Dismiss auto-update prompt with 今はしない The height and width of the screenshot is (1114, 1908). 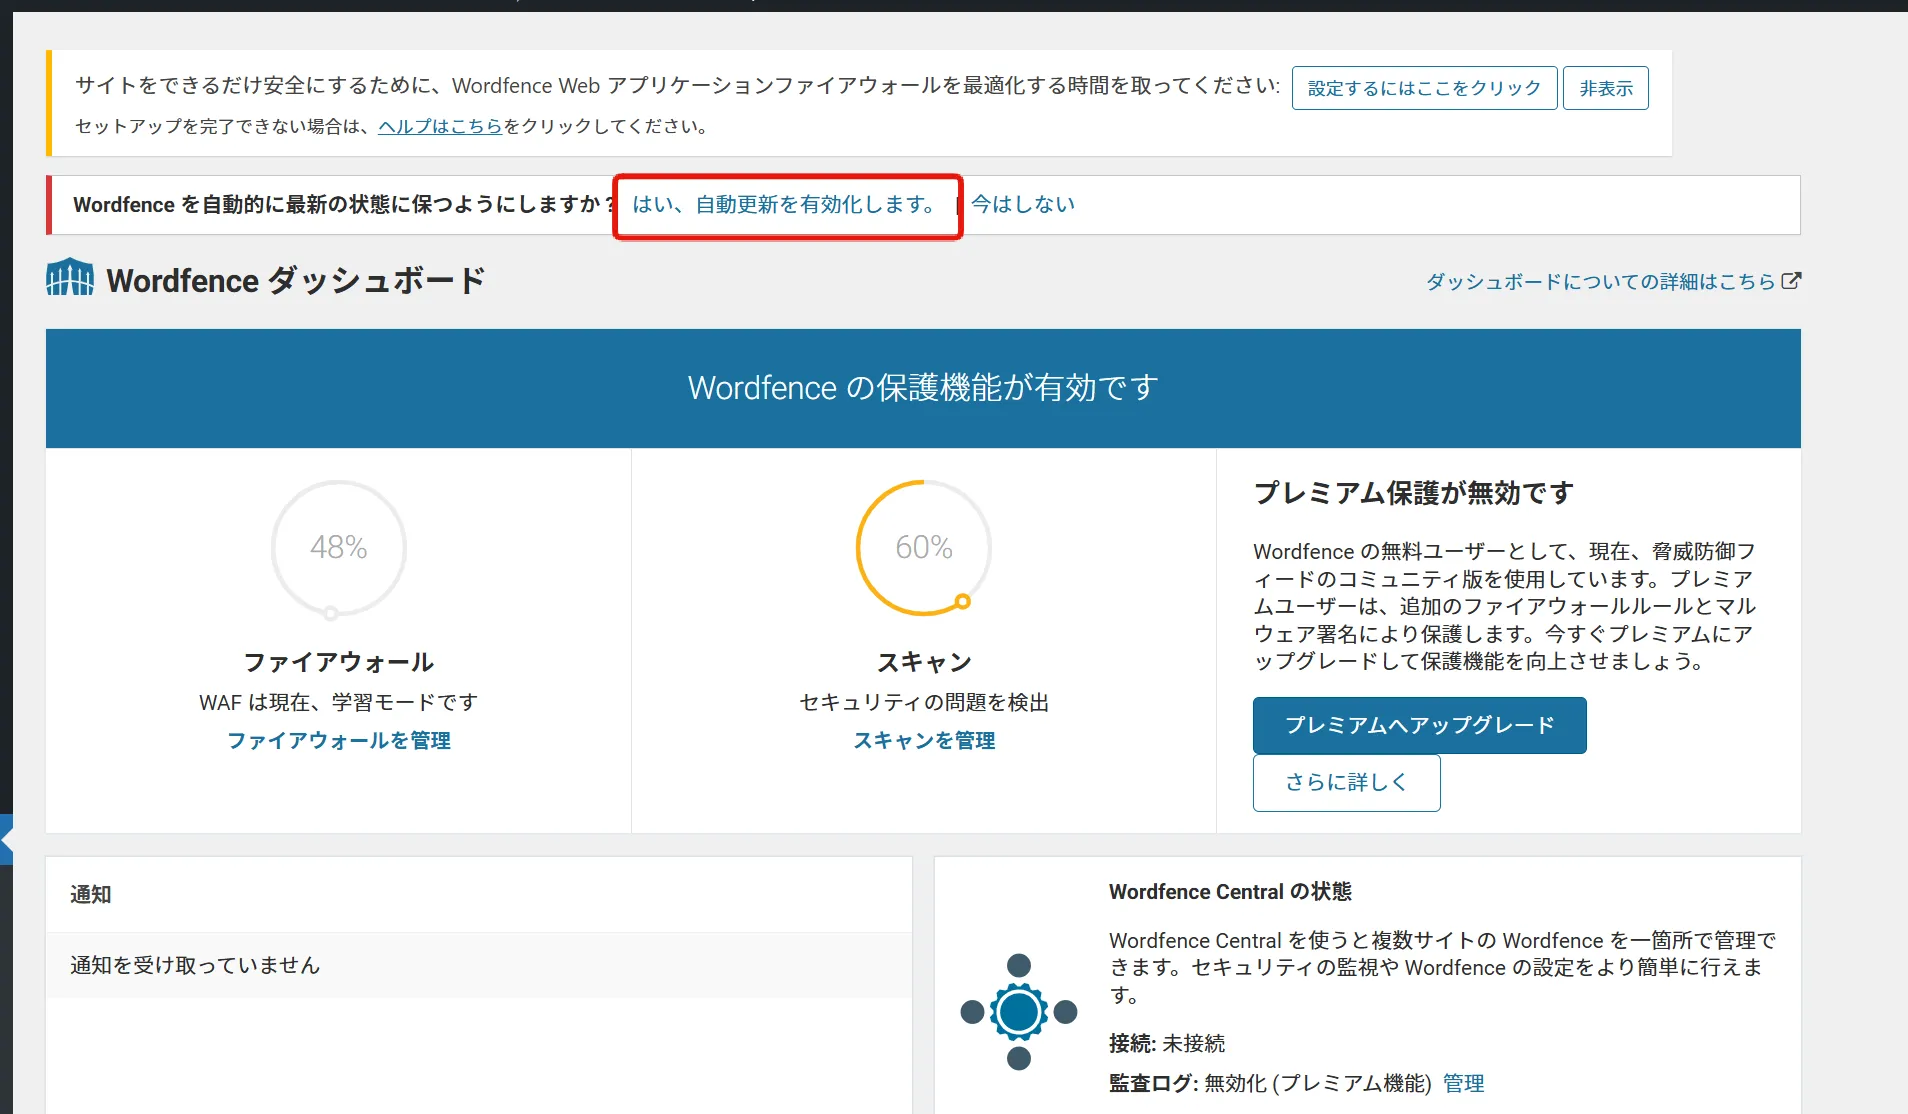[x=1022, y=203]
